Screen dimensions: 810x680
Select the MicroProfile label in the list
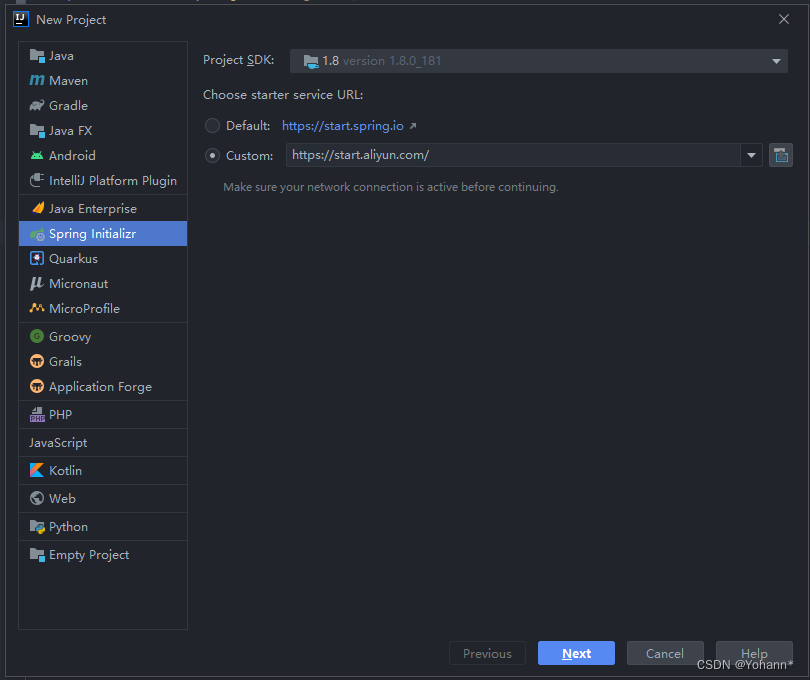(84, 308)
